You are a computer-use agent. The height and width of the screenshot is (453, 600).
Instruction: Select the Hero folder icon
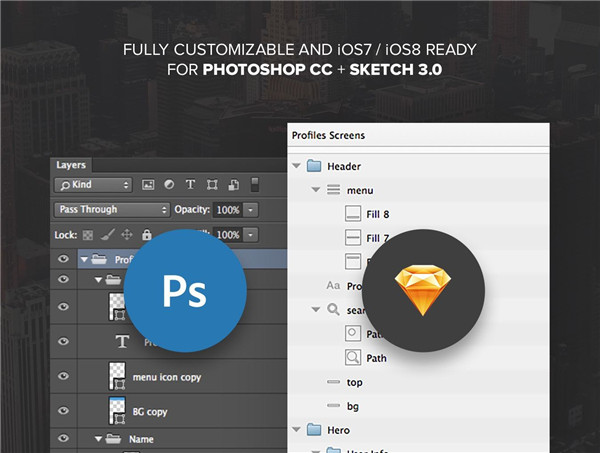click(314, 430)
